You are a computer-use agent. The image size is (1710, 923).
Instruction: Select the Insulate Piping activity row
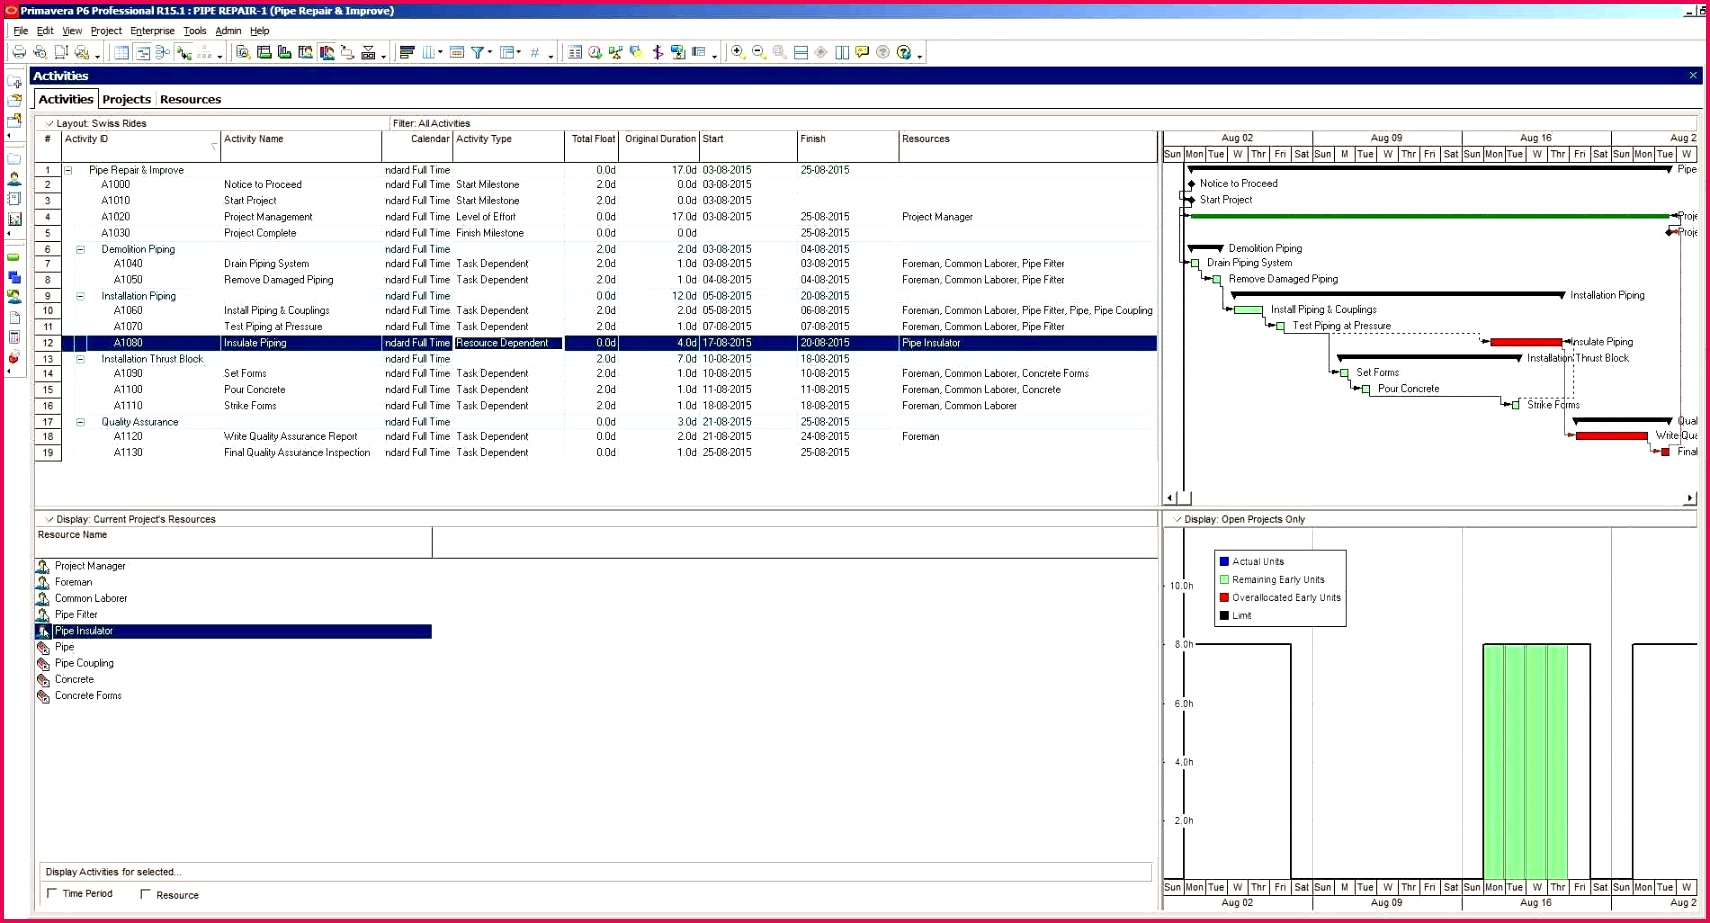click(x=300, y=343)
